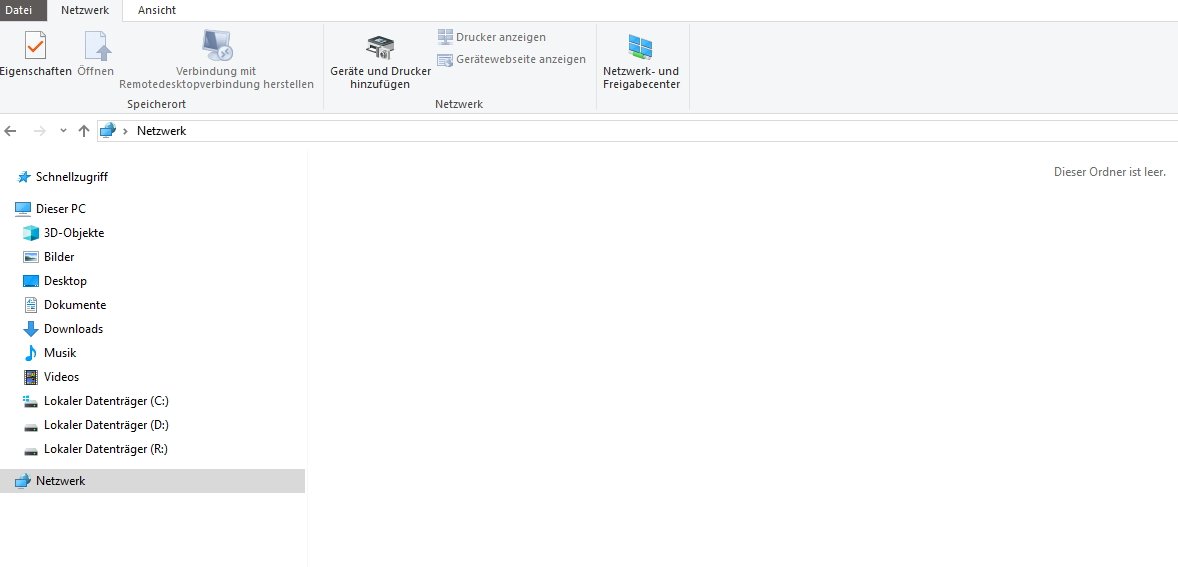Click the Netzwerk icon in navigation pane

23,481
